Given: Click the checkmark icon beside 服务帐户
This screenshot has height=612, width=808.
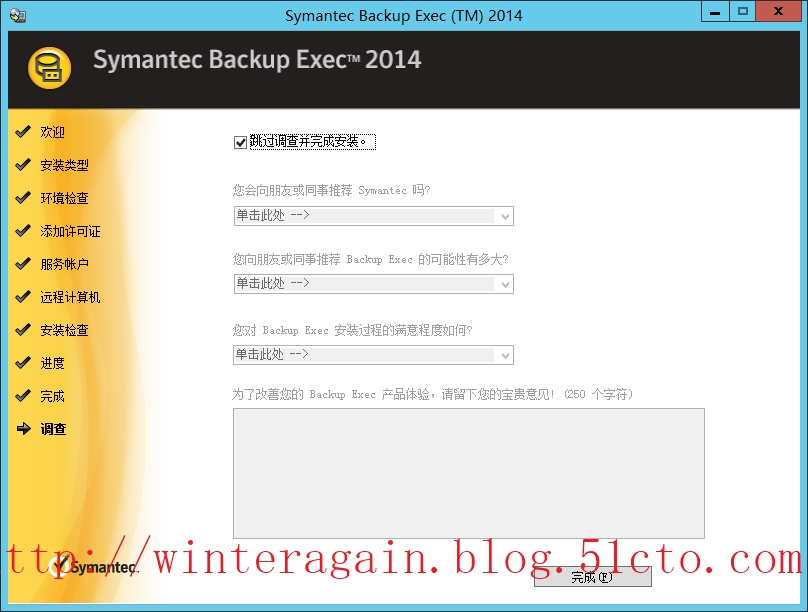Looking at the screenshot, I should [x=23, y=264].
